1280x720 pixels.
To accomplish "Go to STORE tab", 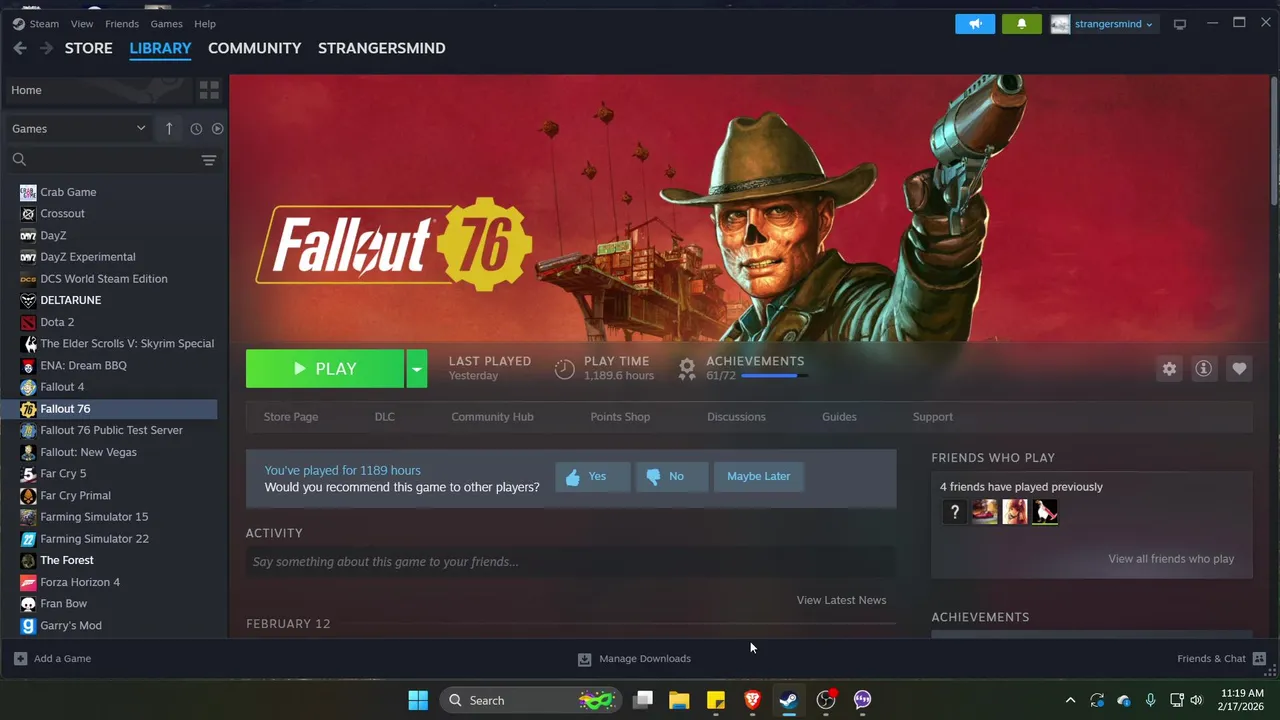I will [89, 48].
